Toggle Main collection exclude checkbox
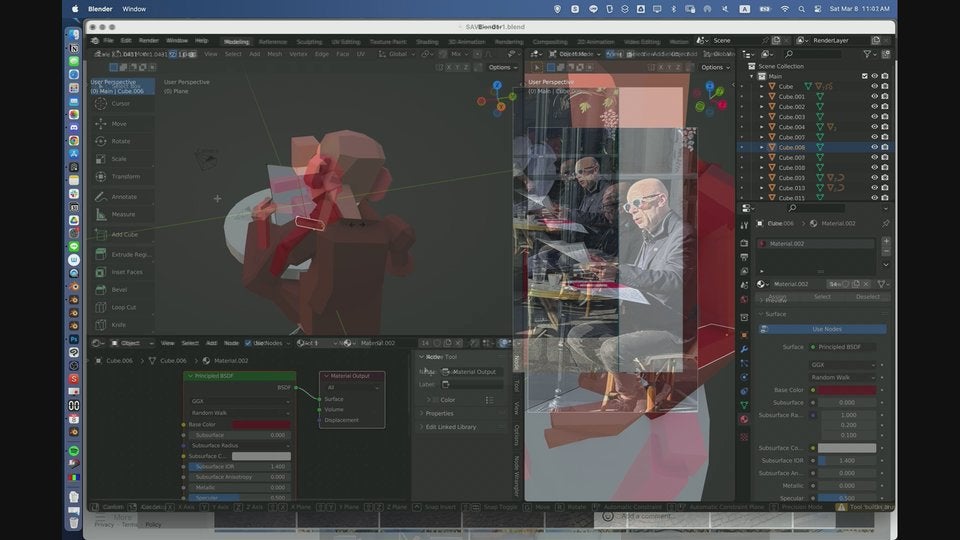This screenshot has height=540, width=960. (864, 77)
